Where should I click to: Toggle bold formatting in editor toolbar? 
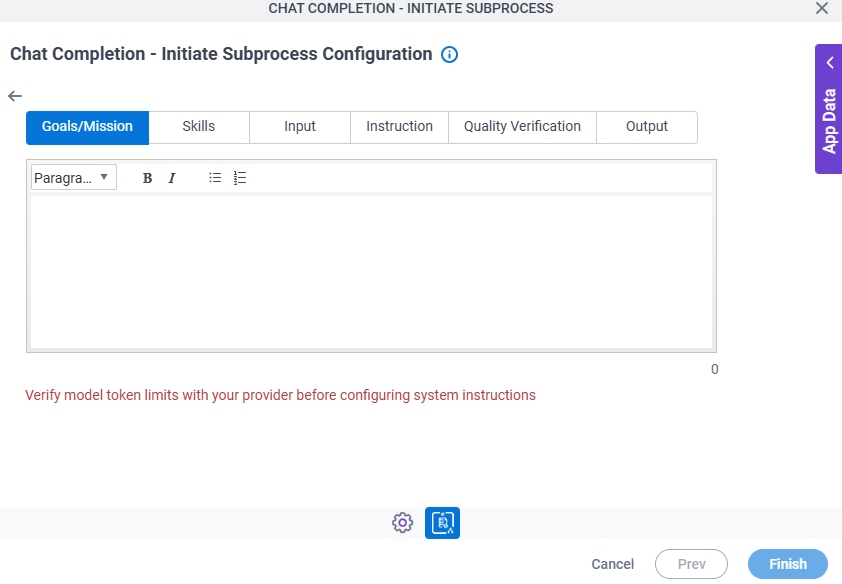click(147, 178)
